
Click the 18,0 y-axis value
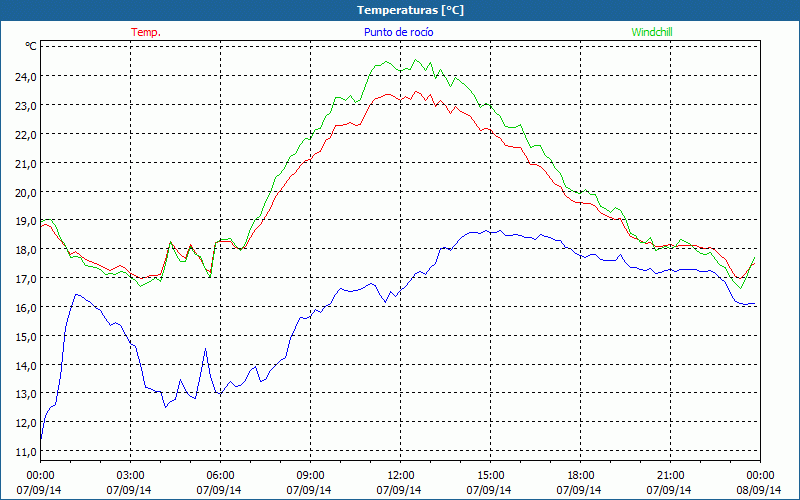click(26, 249)
